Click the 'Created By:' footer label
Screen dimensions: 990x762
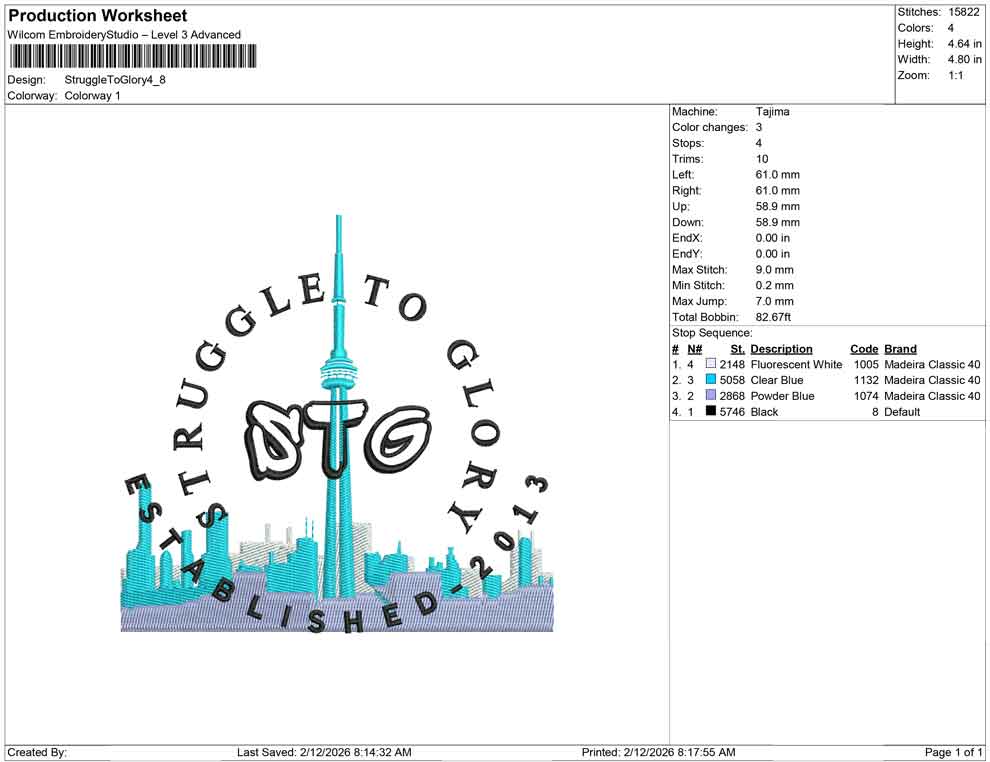(37, 752)
